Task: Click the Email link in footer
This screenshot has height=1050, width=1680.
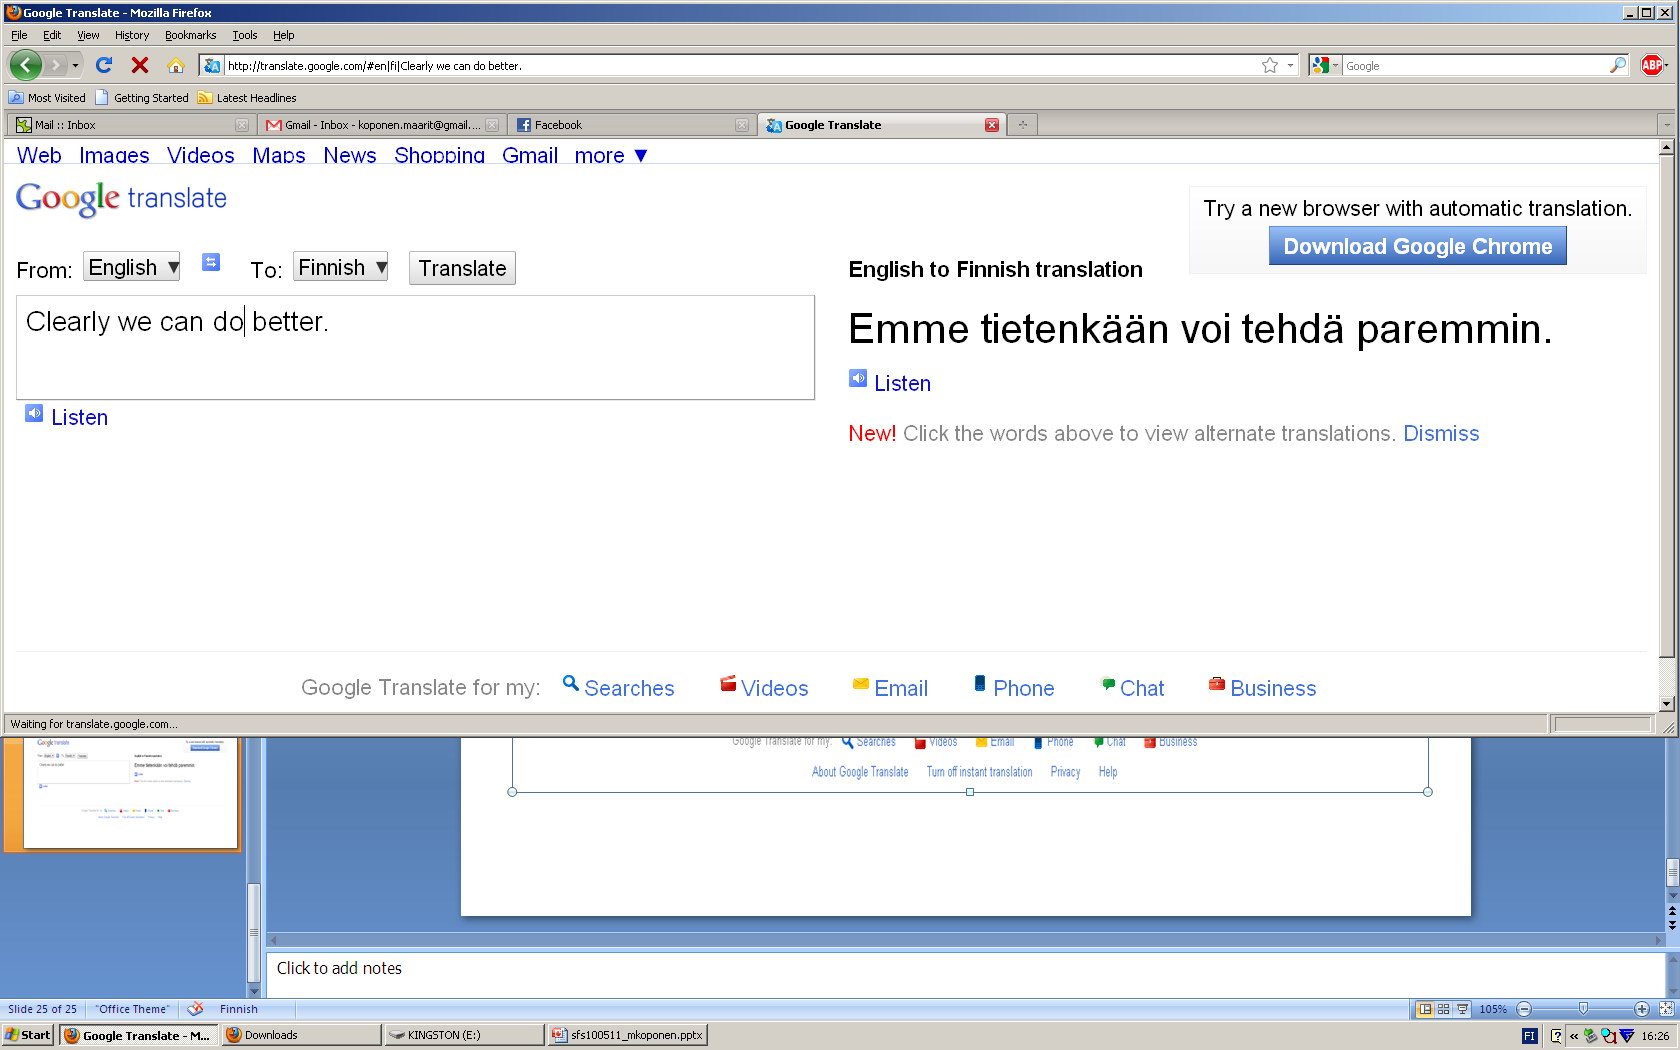Action: click(x=901, y=688)
